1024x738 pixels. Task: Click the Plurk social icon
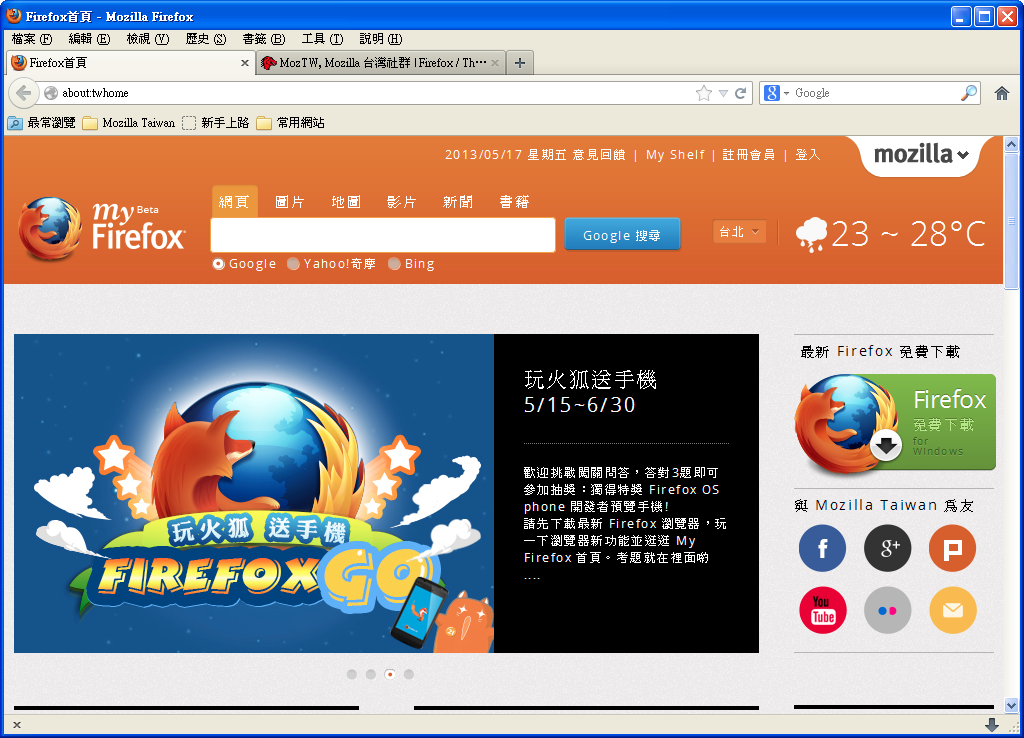952,548
